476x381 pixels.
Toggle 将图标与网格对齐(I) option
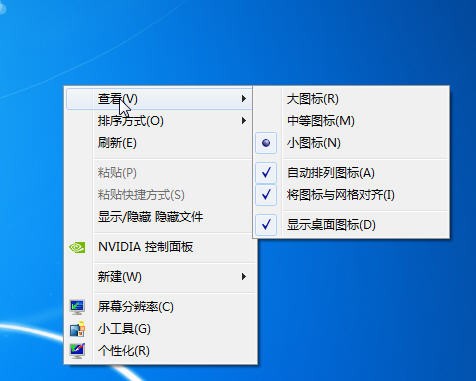pyautogui.click(x=351, y=195)
